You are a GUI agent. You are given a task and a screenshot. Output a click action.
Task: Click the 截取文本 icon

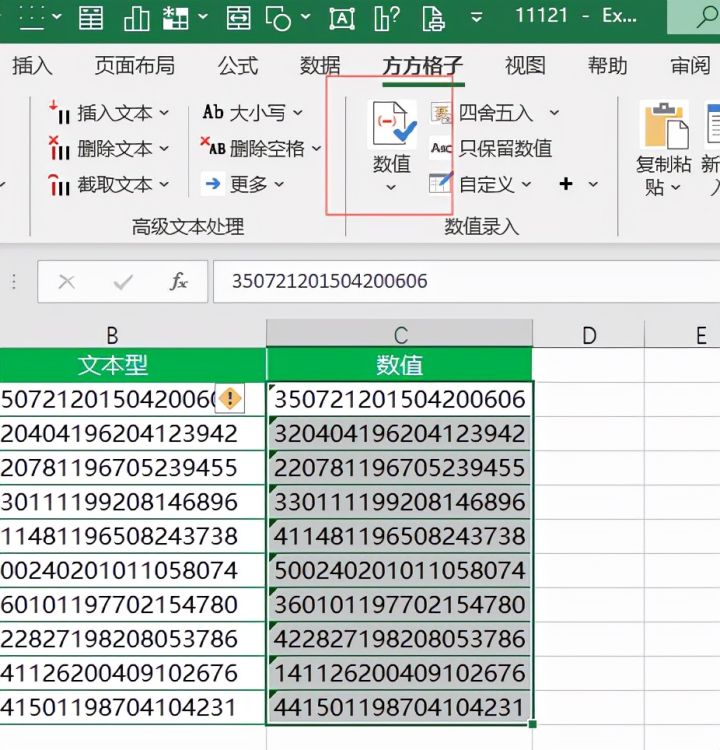(x=59, y=184)
